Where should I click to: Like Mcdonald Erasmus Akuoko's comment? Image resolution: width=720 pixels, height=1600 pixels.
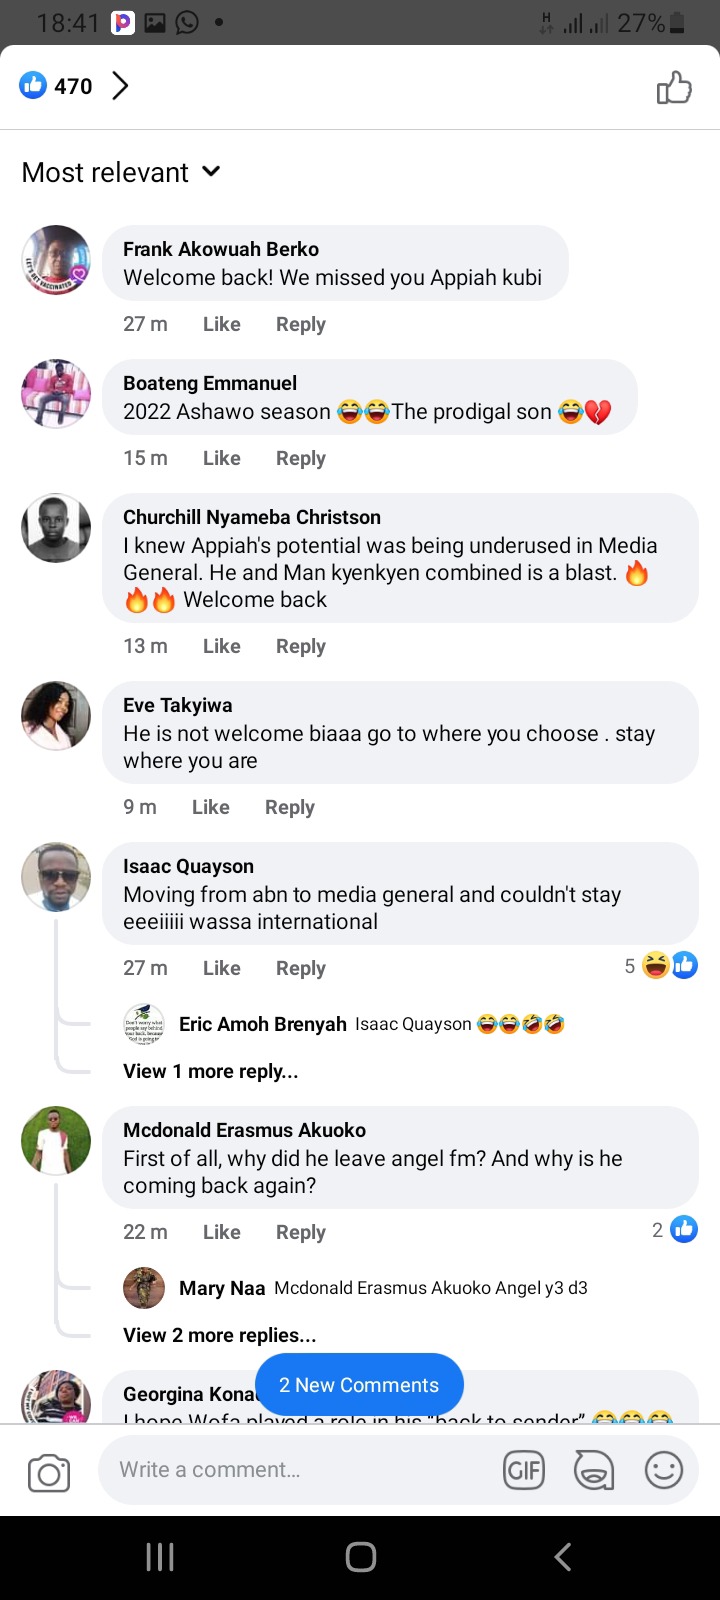221,1232
